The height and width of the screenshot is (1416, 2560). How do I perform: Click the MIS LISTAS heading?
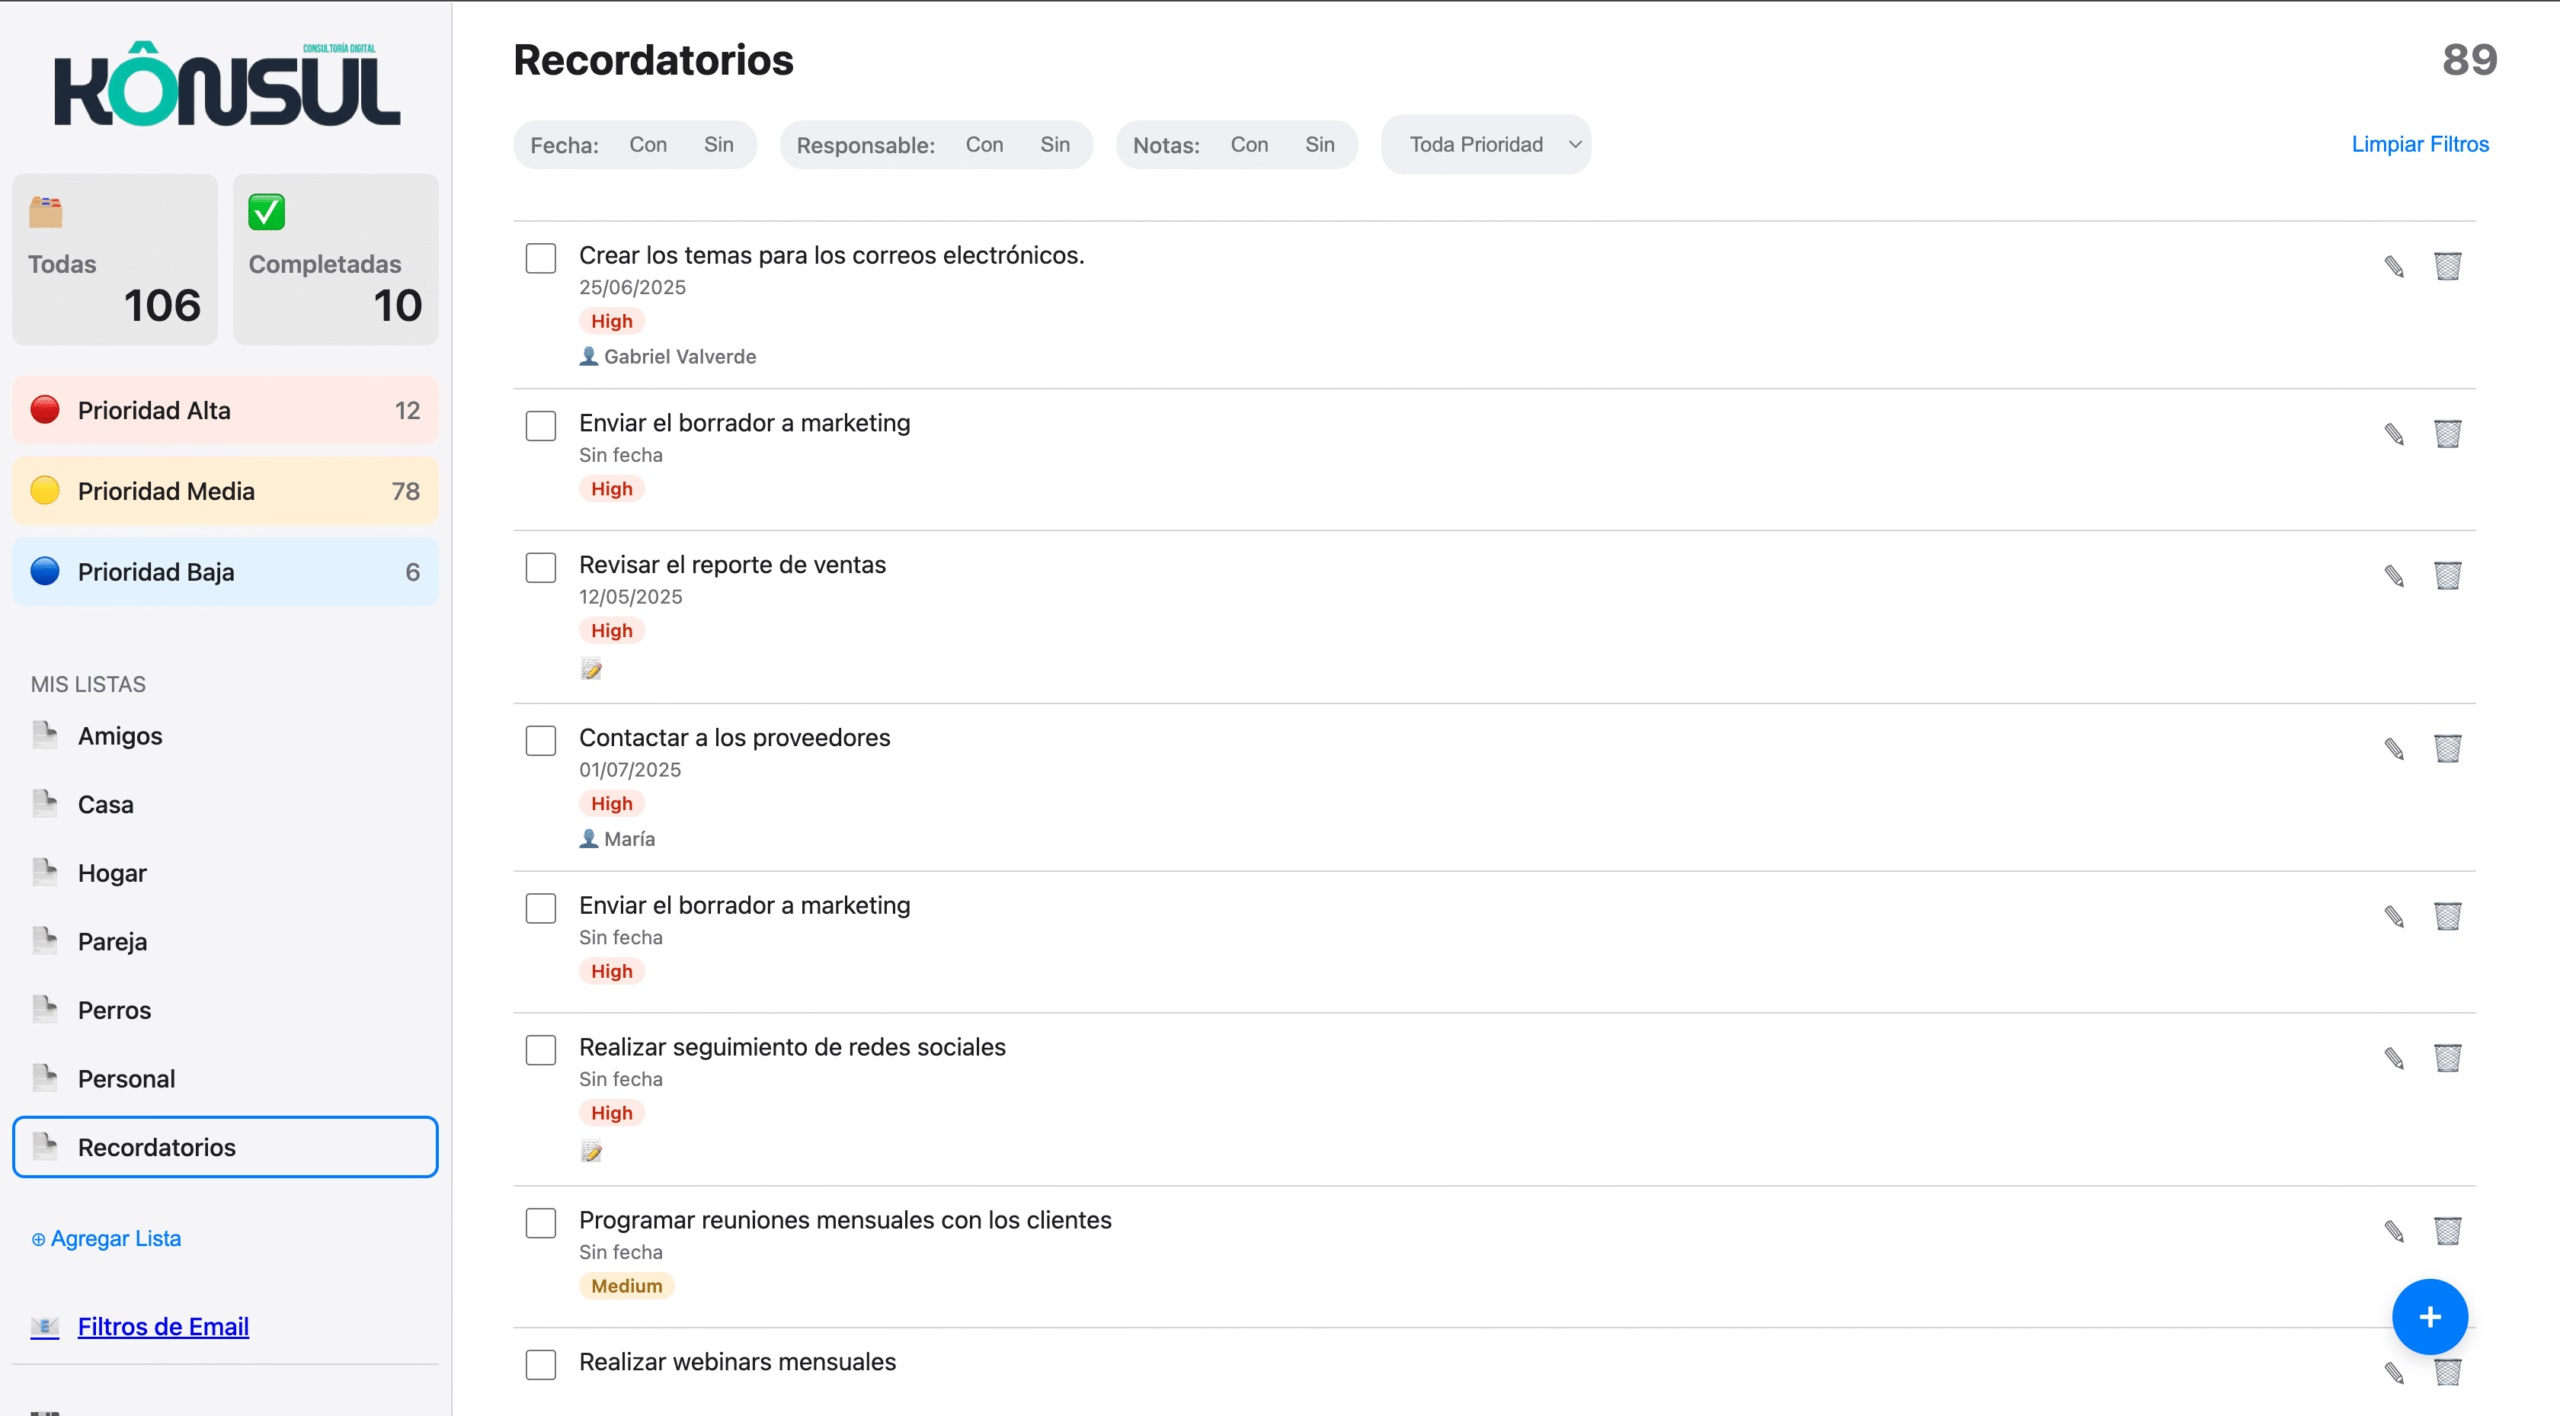click(88, 684)
